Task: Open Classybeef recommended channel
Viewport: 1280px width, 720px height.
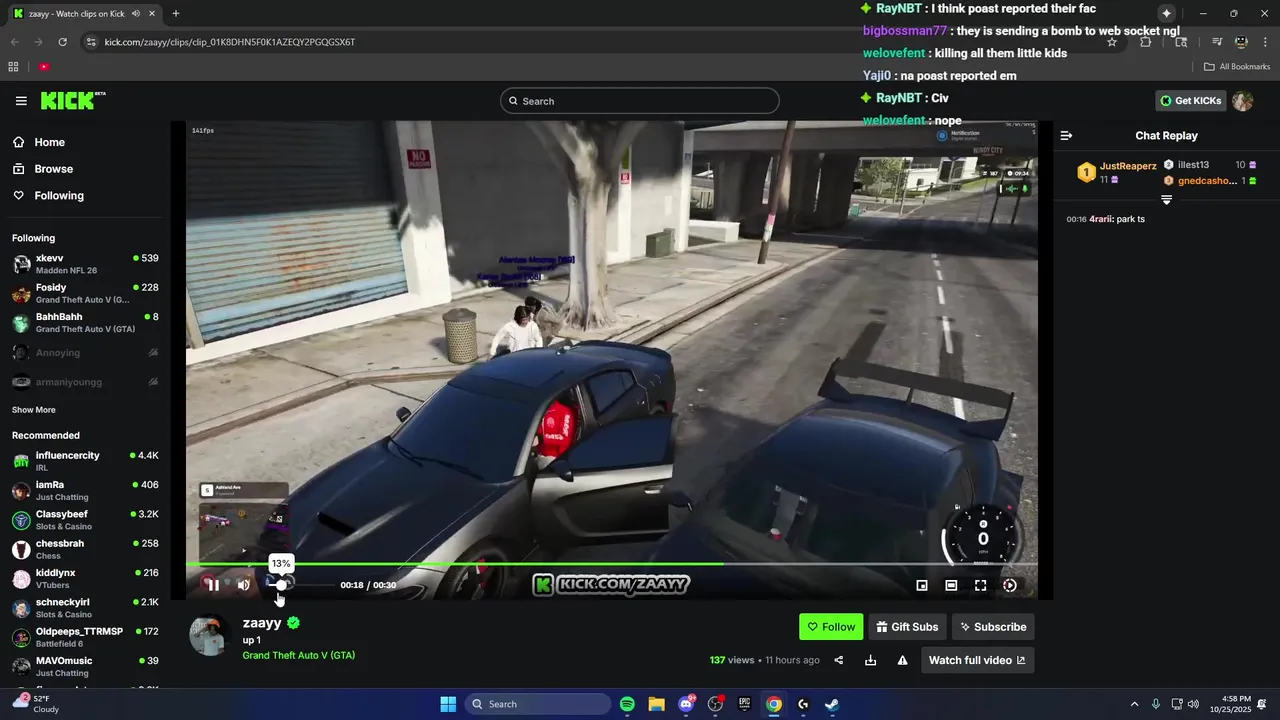Action: [x=85, y=520]
